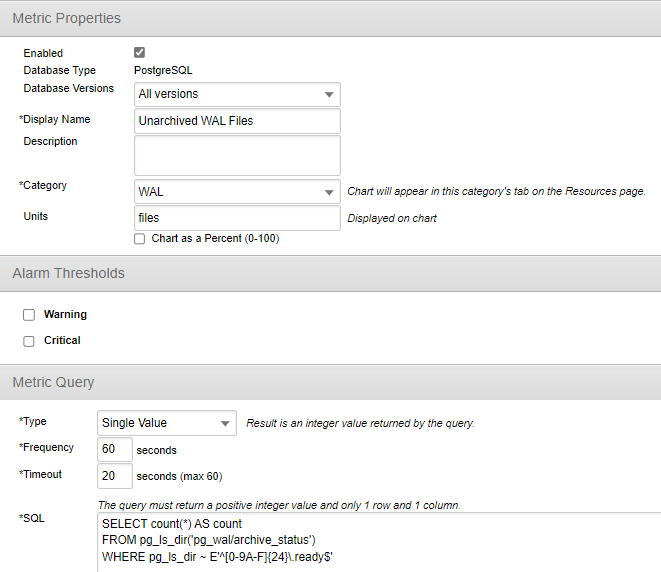Click the PostgreSQL database type text
The height and width of the screenshot is (572, 661).
163,71
